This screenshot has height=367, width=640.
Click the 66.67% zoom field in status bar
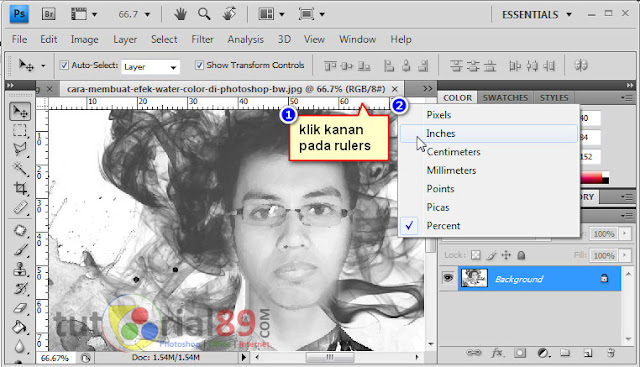click(x=55, y=358)
